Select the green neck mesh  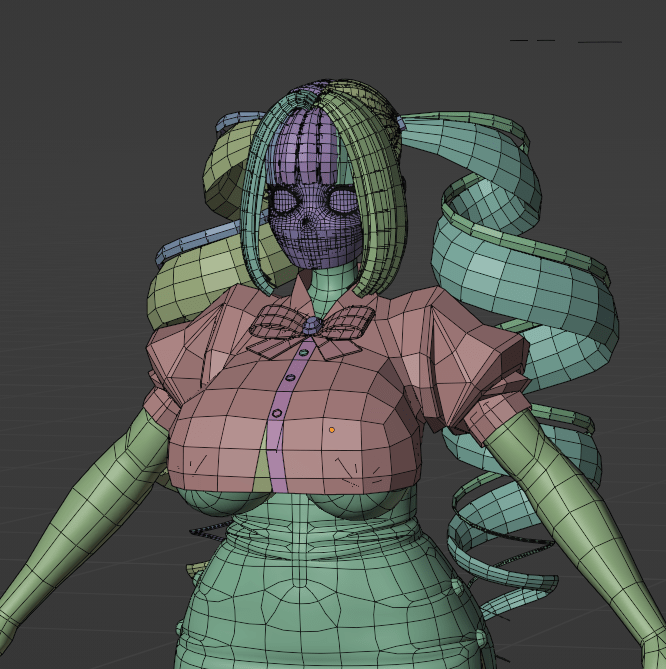point(325,283)
